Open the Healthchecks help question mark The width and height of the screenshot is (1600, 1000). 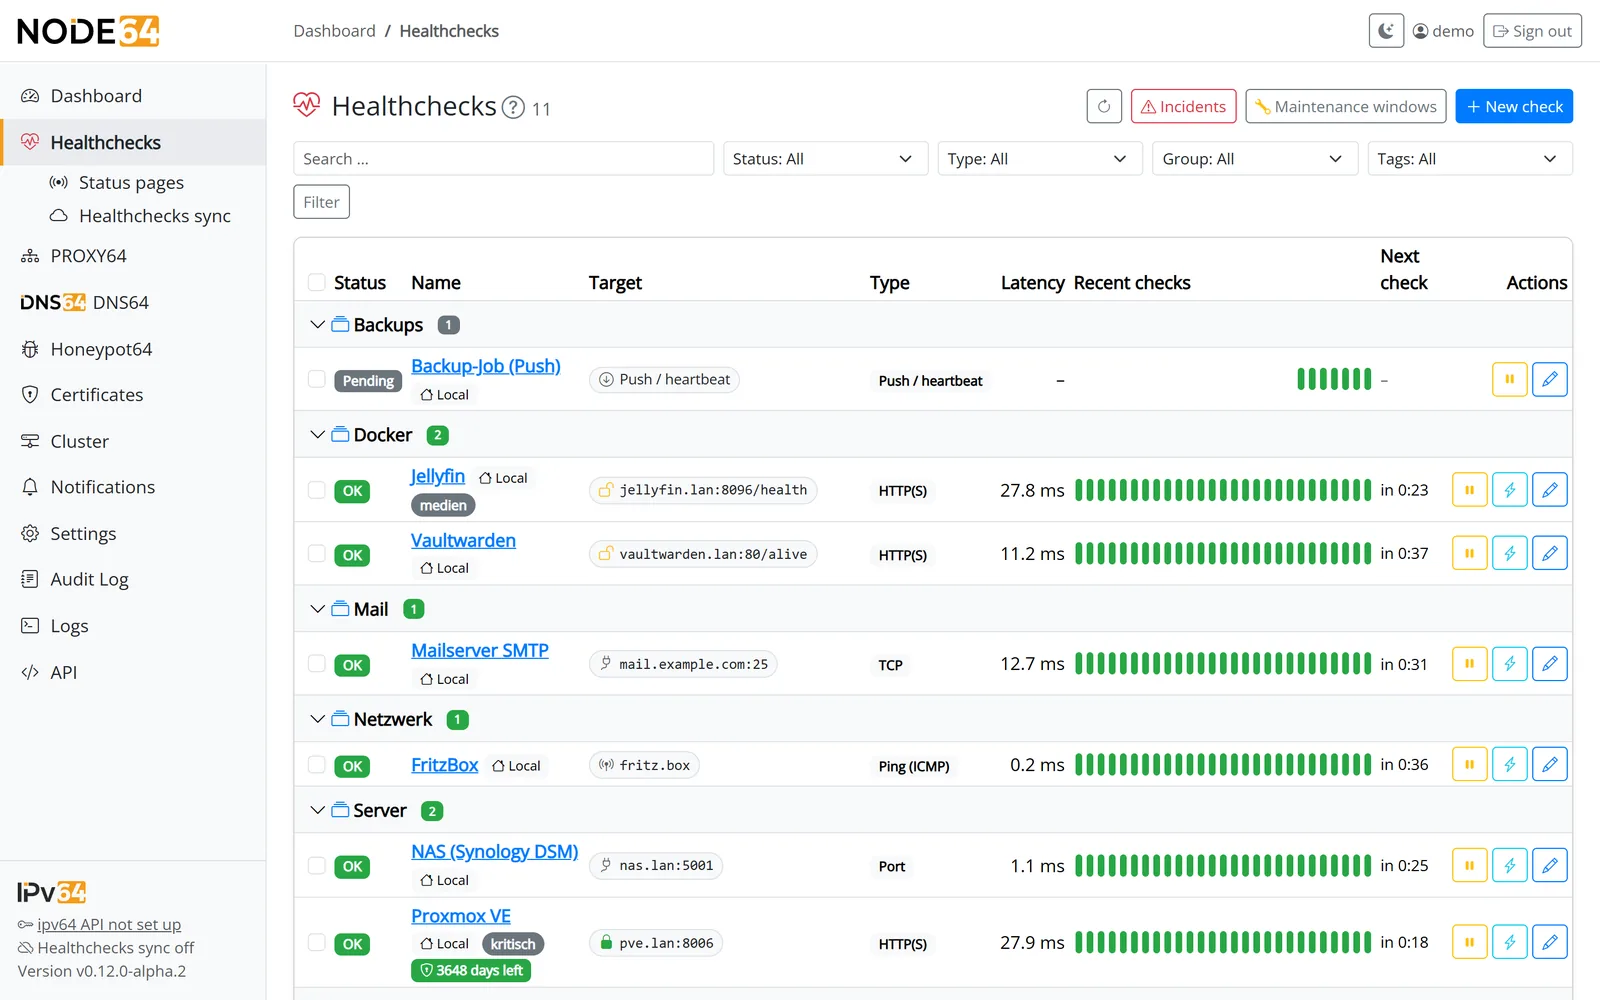[513, 107]
